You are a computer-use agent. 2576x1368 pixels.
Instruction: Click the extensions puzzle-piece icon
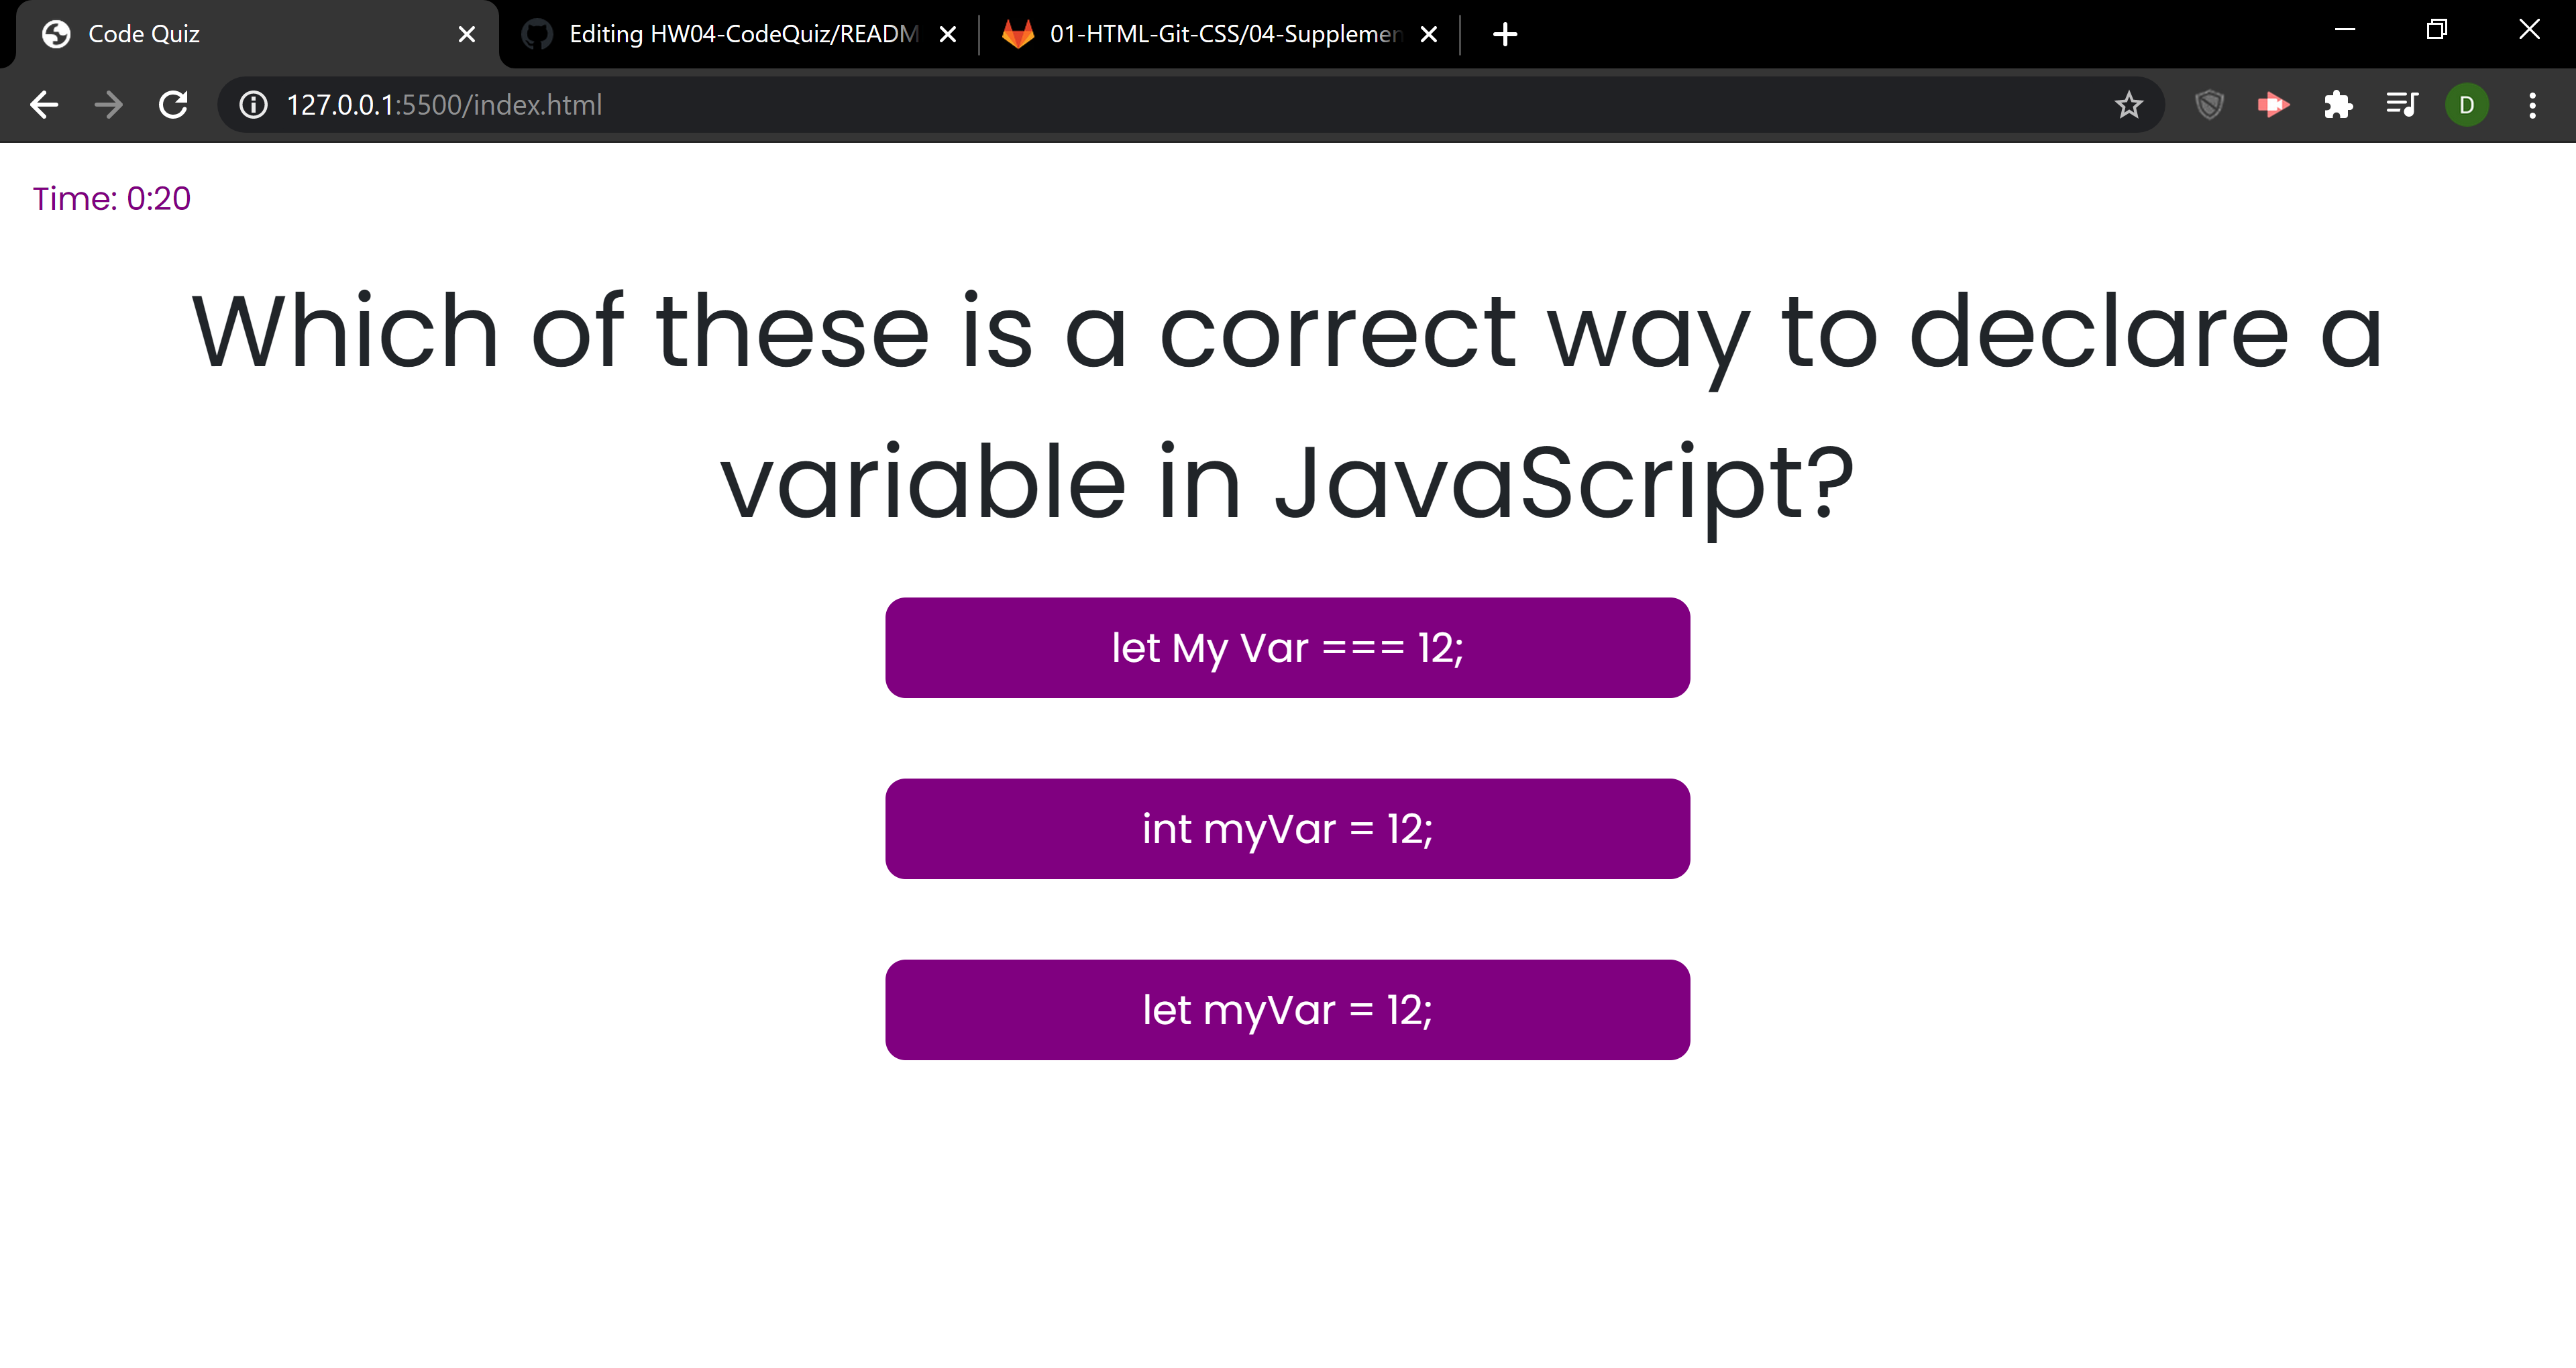(x=2338, y=104)
